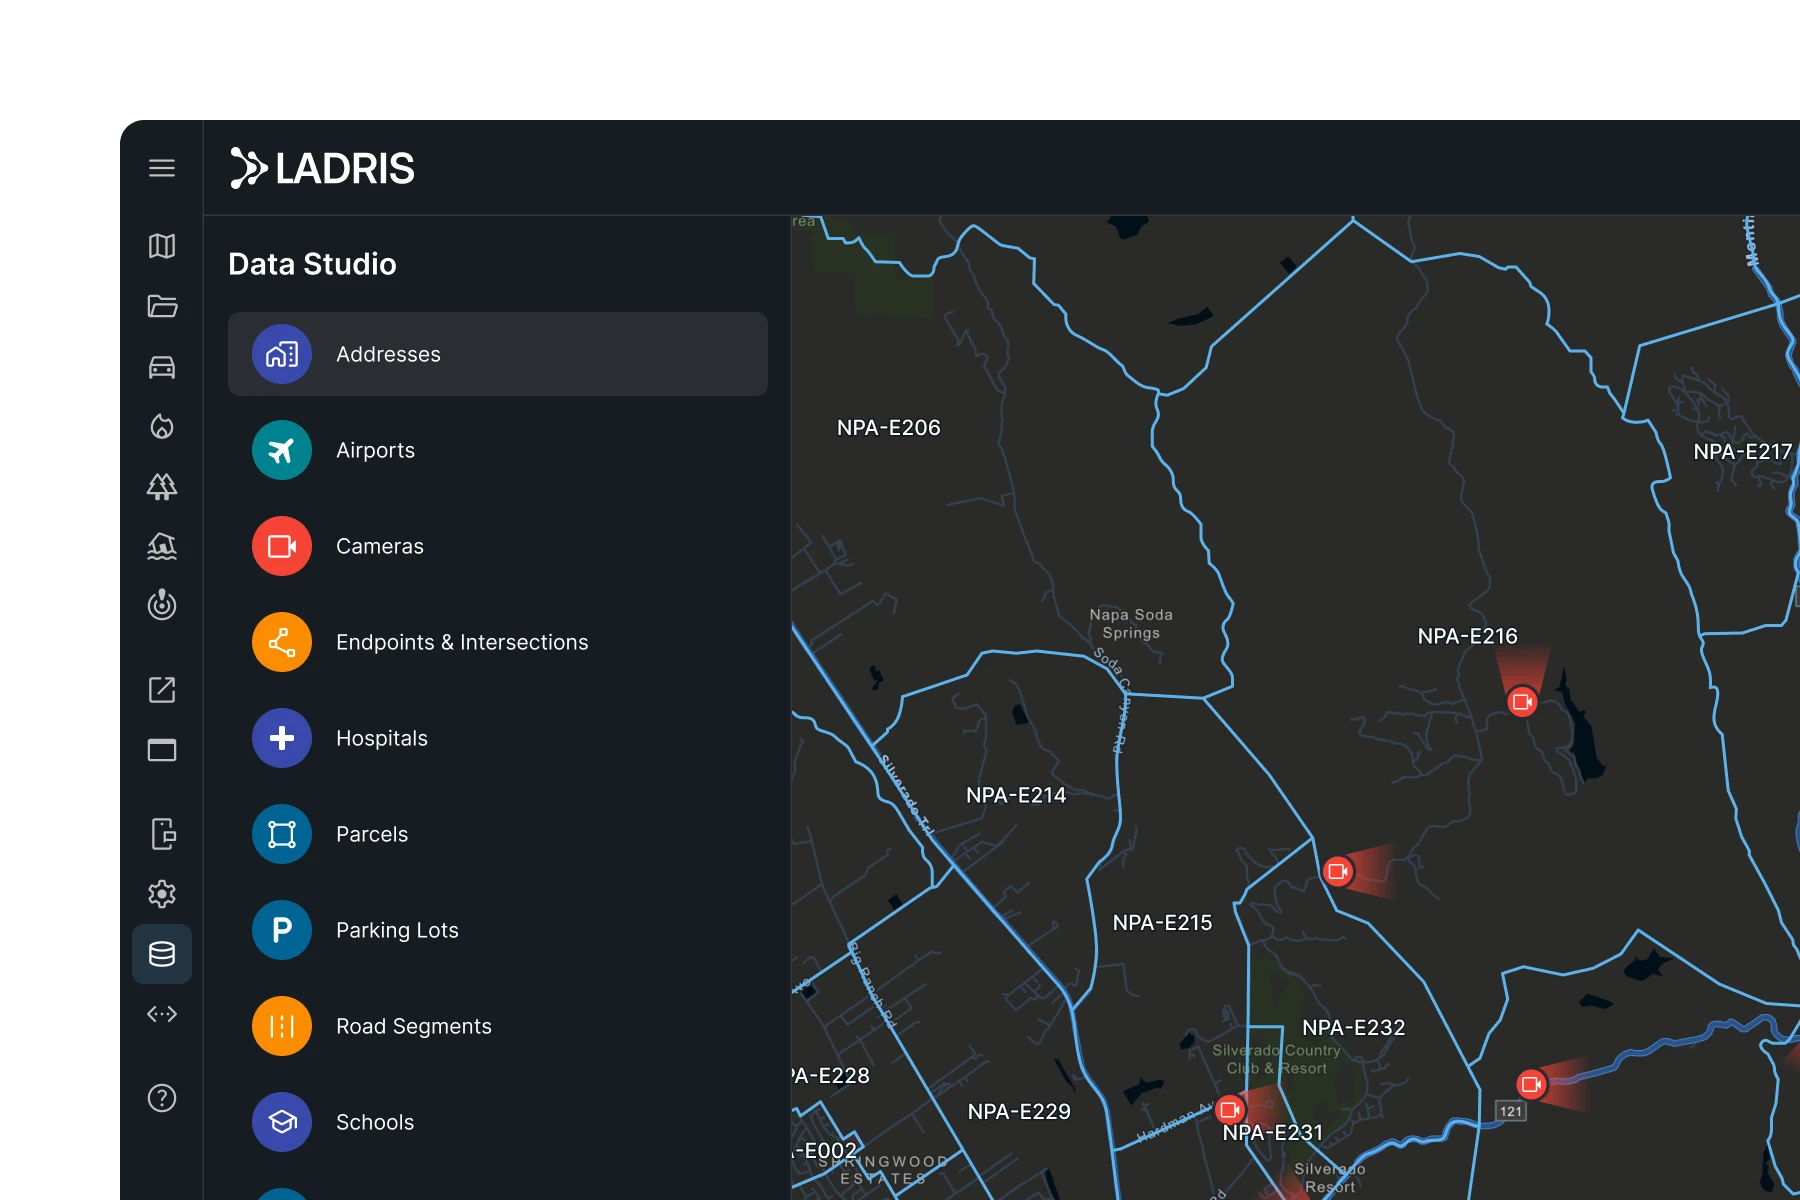The height and width of the screenshot is (1200, 1800).
Task: Click the Data Studio heading
Action: (x=312, y=264)
